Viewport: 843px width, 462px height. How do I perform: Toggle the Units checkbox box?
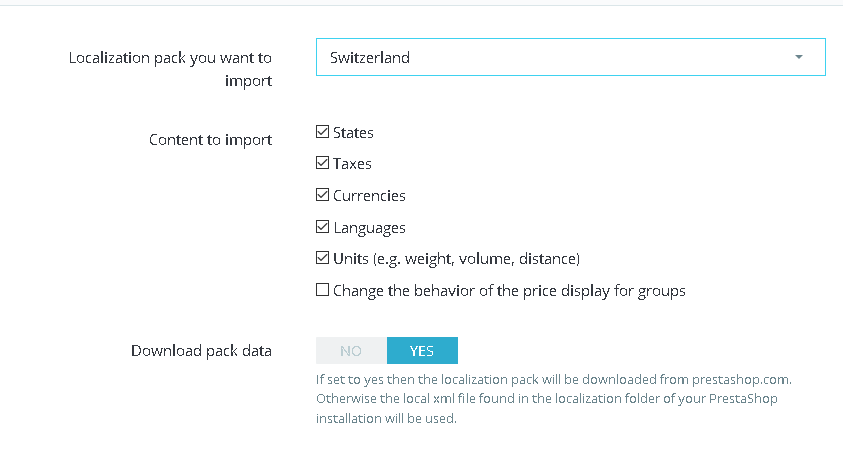(x=322, y=258)
